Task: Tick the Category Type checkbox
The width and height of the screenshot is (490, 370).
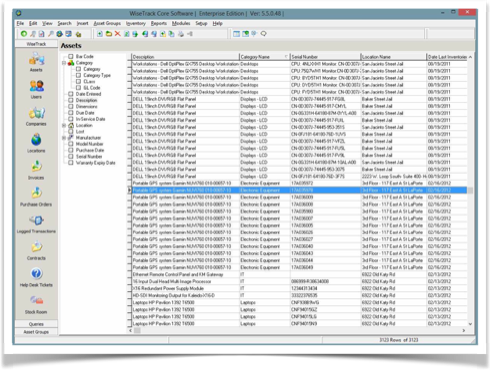Action: coord(78,75)
